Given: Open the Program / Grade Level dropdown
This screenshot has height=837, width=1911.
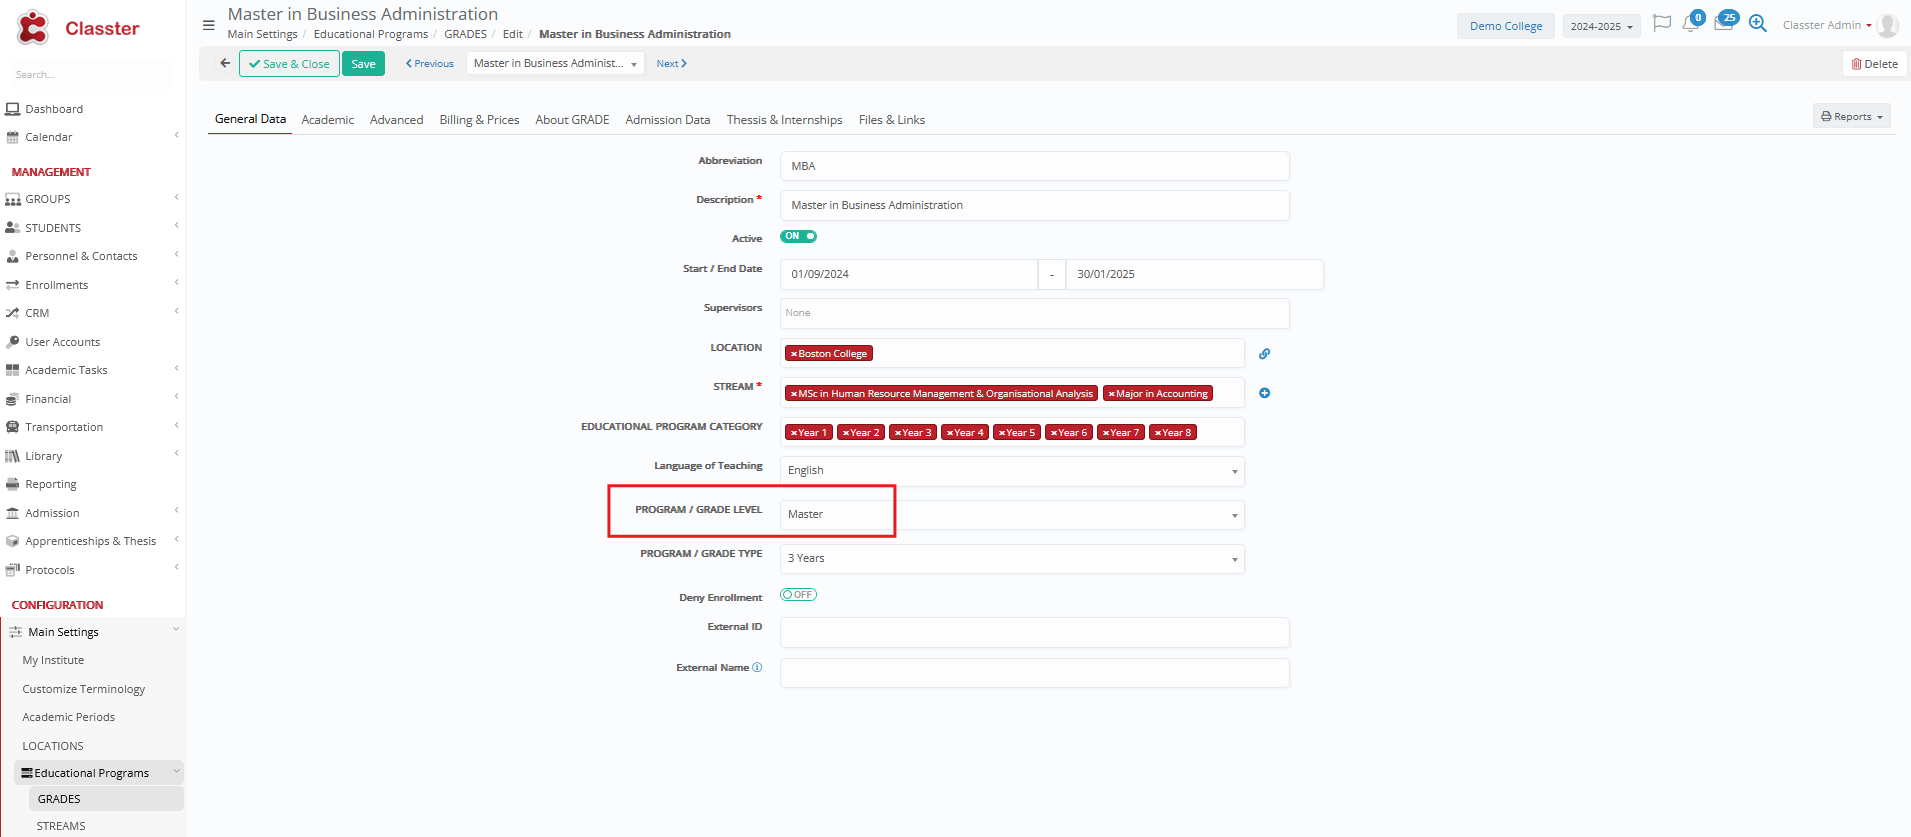Looking at the screenshot, I should (1011, 515).
